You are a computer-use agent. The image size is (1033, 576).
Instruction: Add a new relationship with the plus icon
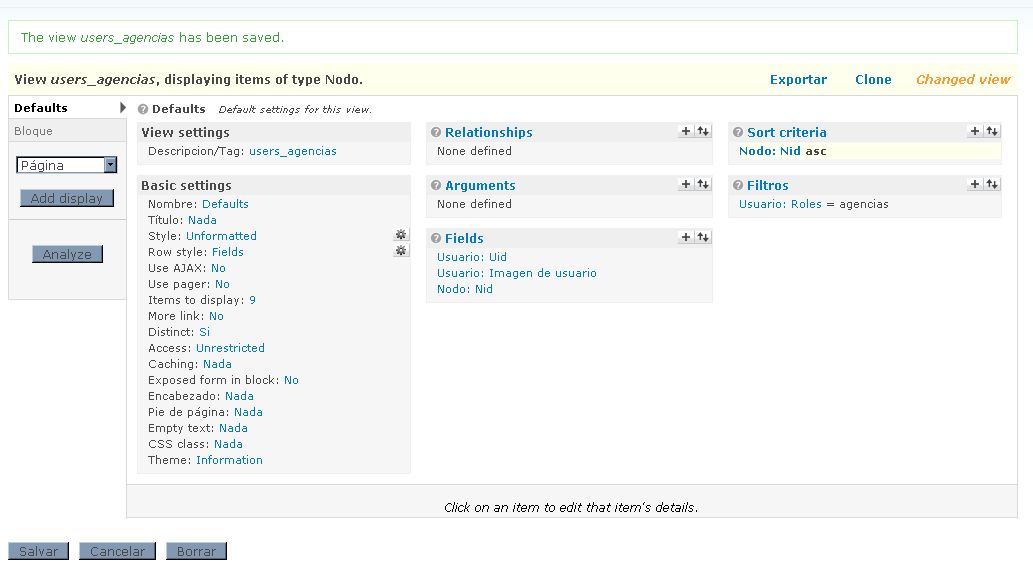click(x=684, y=131)
